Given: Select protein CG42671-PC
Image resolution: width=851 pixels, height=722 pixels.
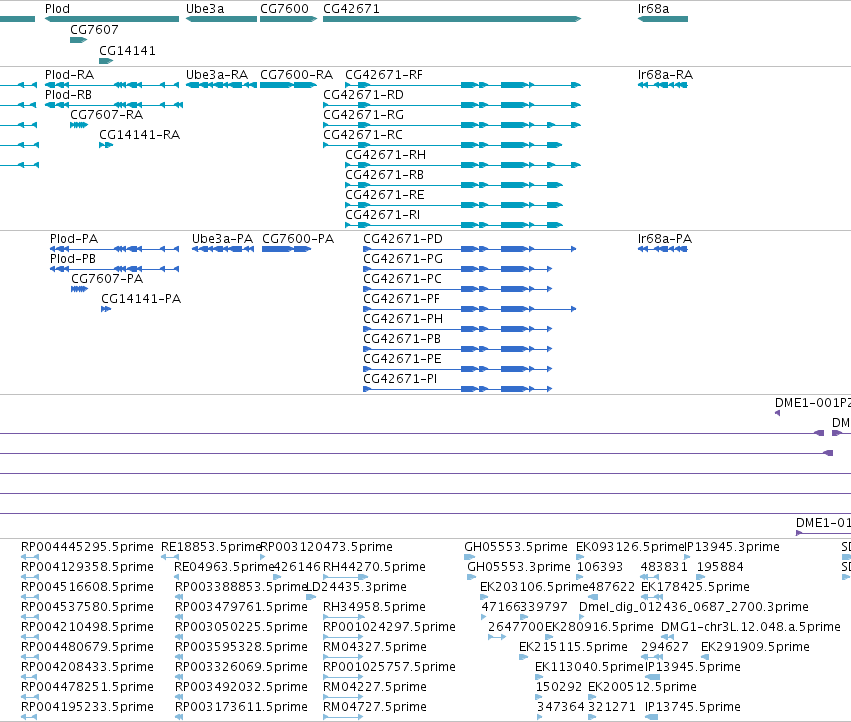Looking at the screenshot, I should pos(402,279).
